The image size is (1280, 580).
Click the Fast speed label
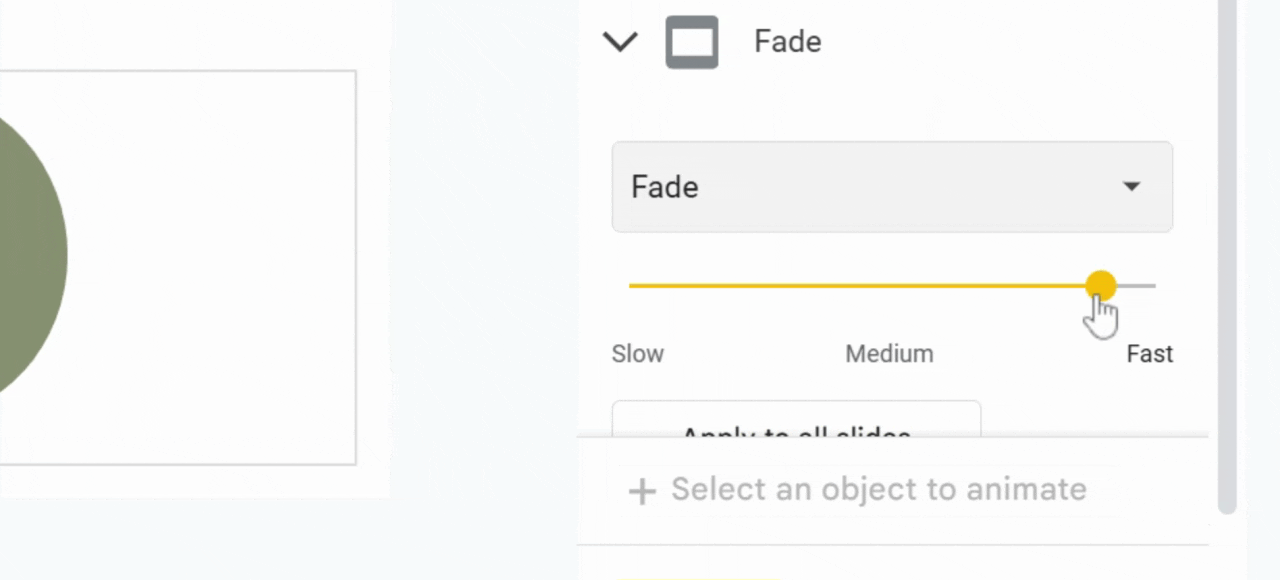click(1149, 353)
